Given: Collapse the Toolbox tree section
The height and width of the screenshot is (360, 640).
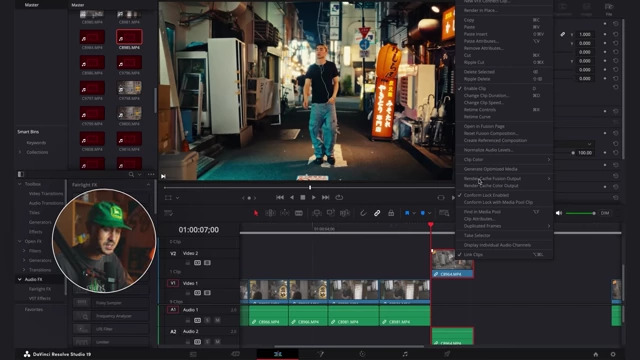Looking at the screenshot, I should click(x=20, y=184).
